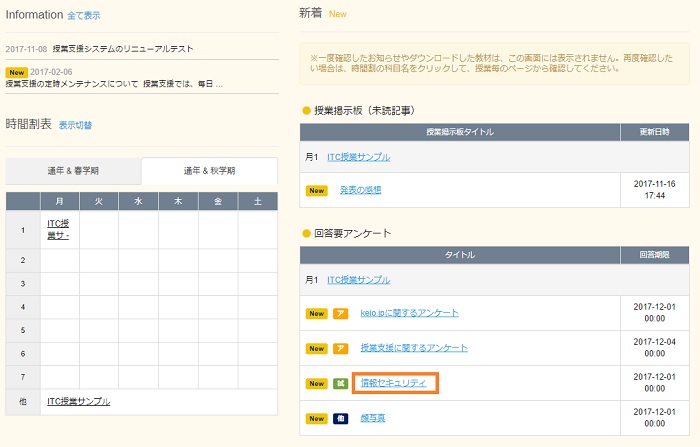This screenshot has width=700, height=447.
Task: Click green 試 icon next to 情報セキュリティ
Action: [x=340, y=383]
